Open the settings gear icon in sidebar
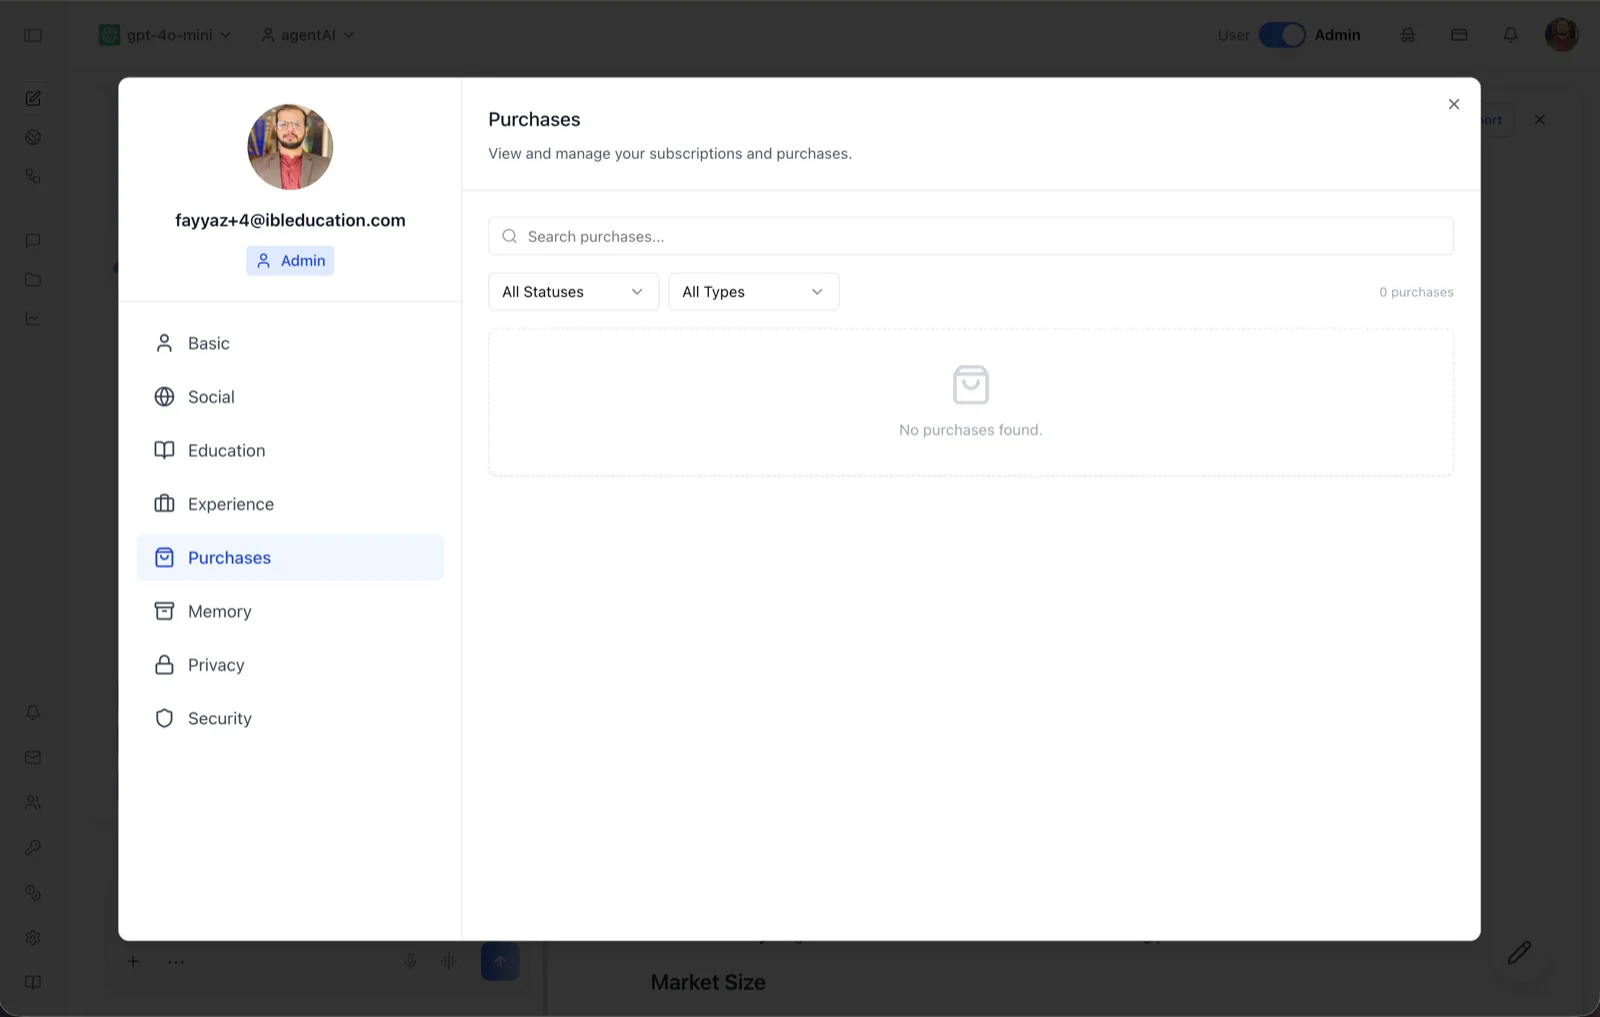The width and height of the screenshot is (1600, 1017). click(x=33, y=937)
